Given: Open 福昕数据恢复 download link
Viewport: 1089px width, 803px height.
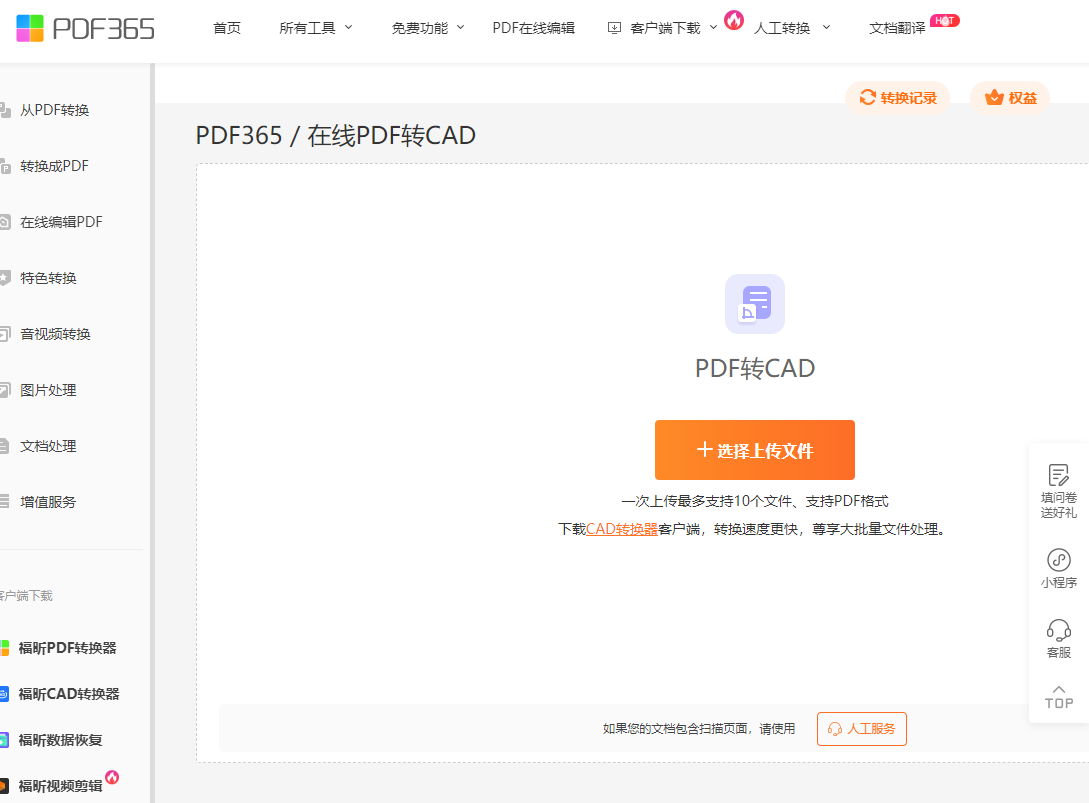Looking at the screenshot, I should point(60,740).
